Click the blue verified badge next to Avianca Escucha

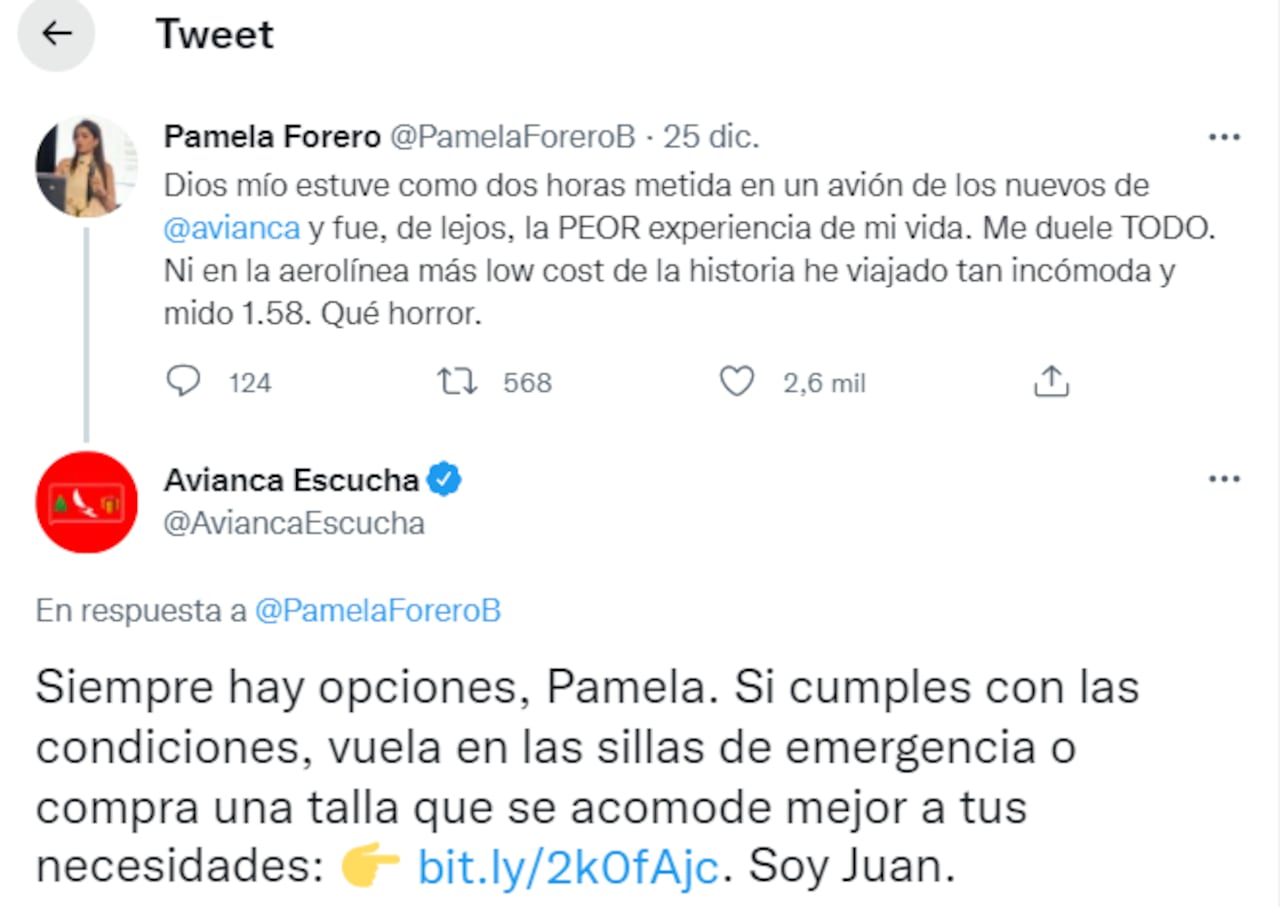443,479
